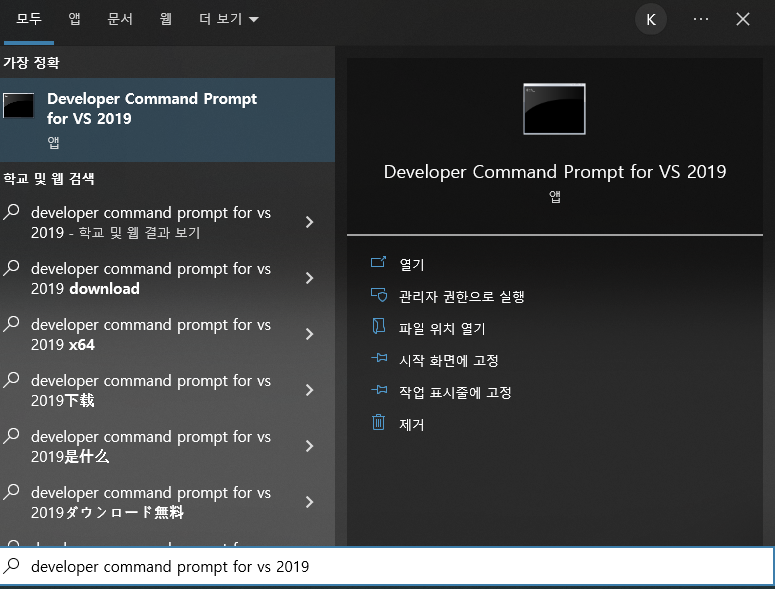
Task: Select 관리자 권한으로 실행
Action: click(x=462, y=296)
